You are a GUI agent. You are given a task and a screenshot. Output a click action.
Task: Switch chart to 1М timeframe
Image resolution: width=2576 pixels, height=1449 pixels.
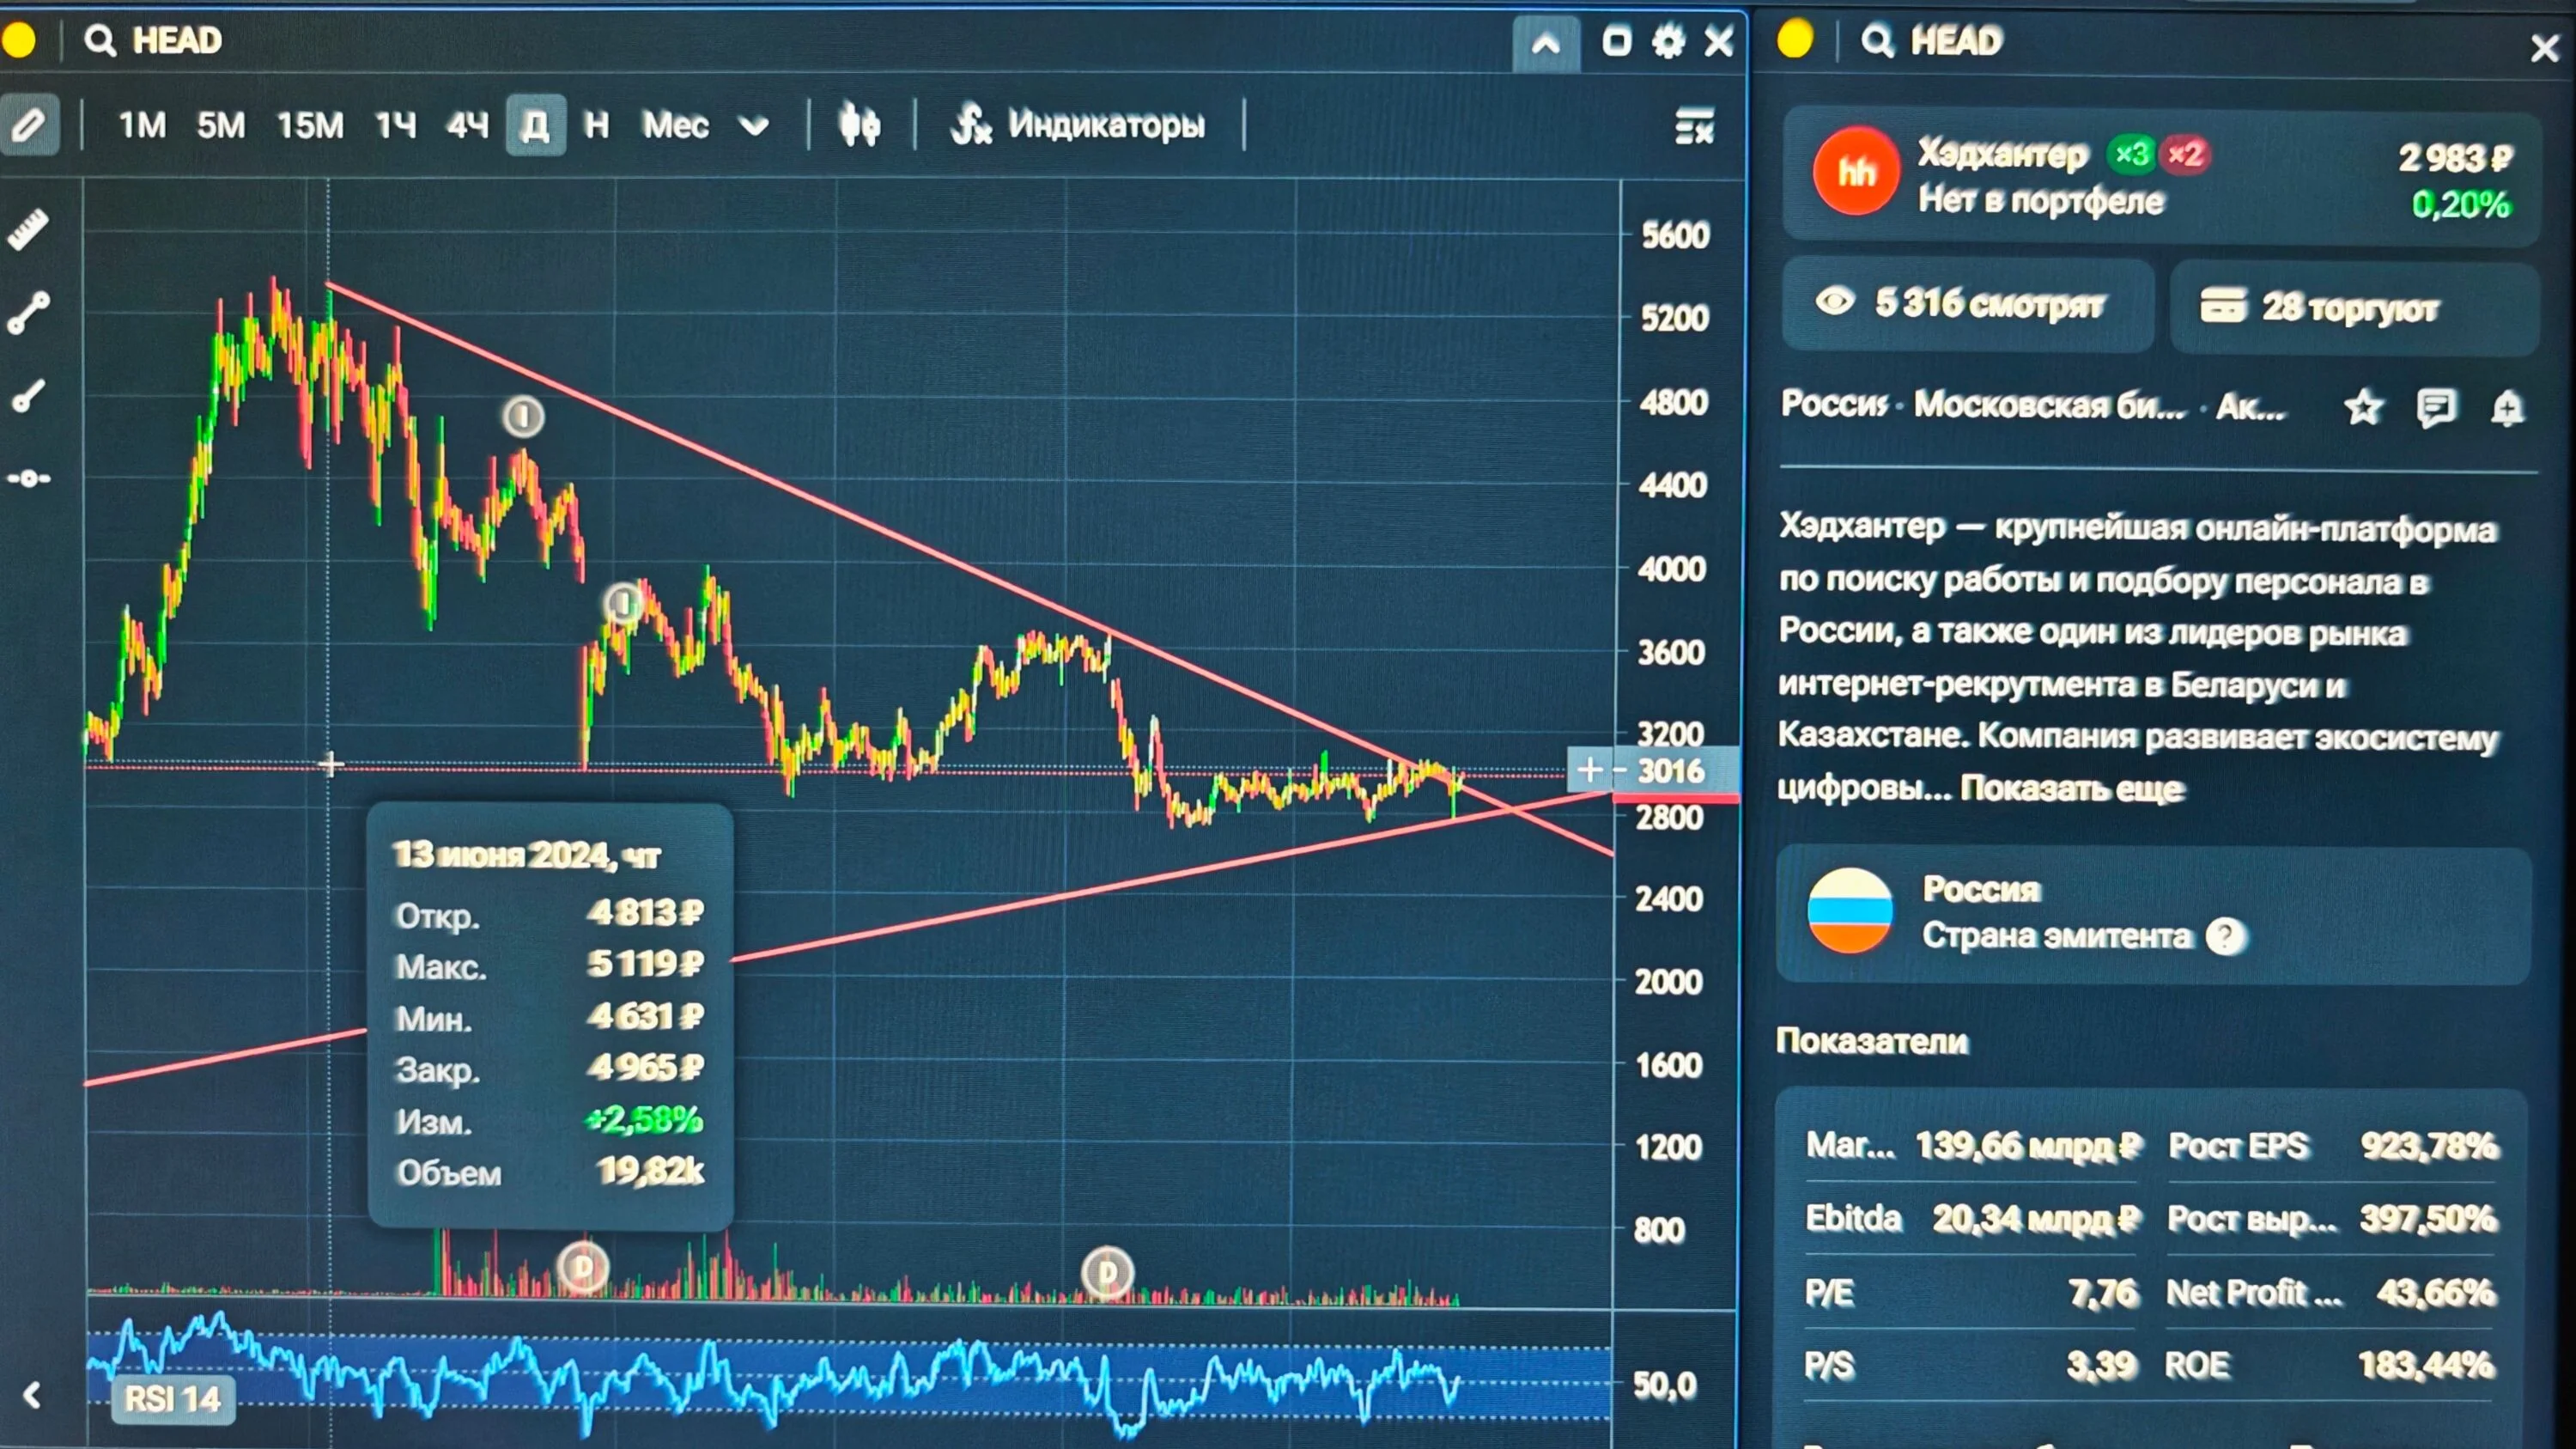[142, 125]
